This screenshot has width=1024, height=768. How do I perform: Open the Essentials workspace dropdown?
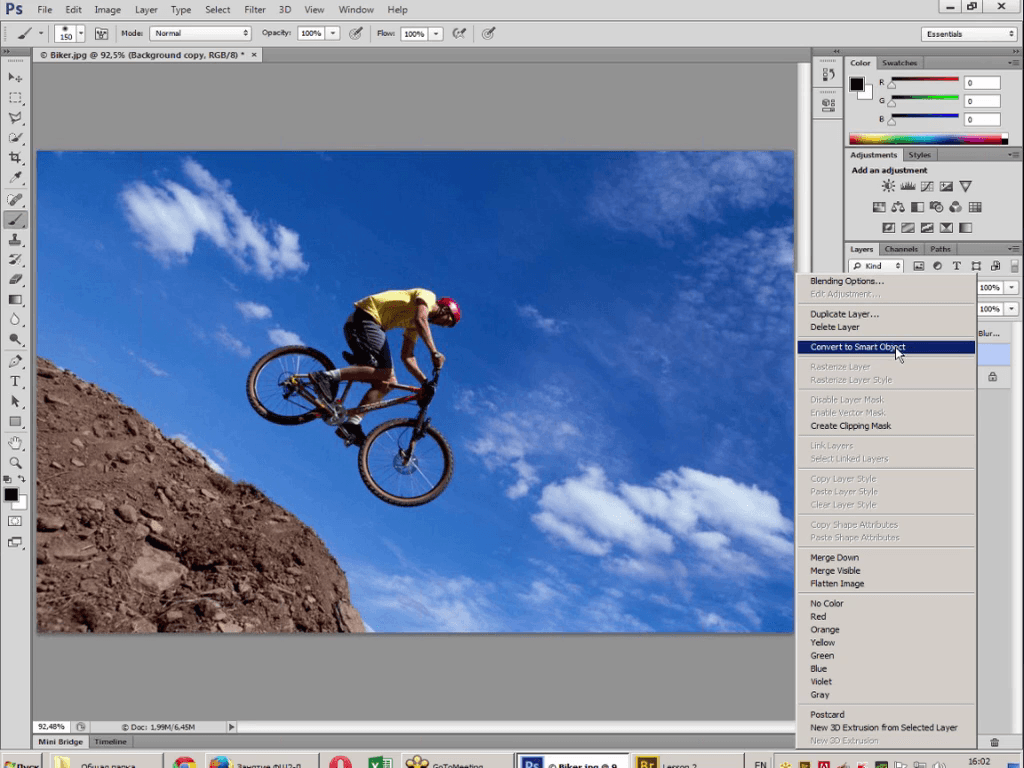click(x=968, y=33)
